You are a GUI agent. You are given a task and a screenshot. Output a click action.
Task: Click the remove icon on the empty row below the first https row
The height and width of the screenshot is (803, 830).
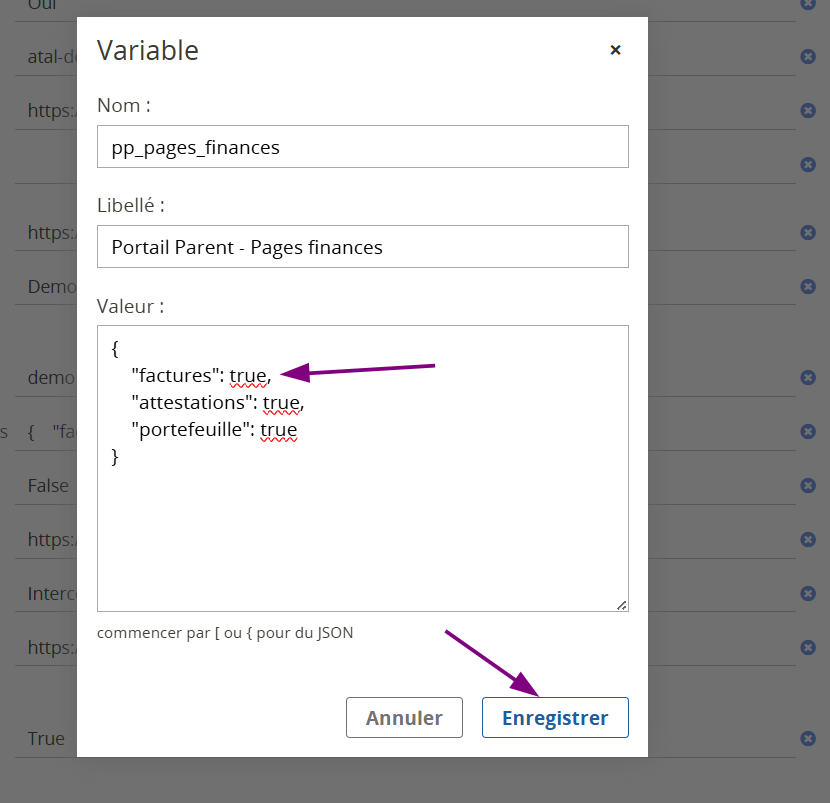808,165
